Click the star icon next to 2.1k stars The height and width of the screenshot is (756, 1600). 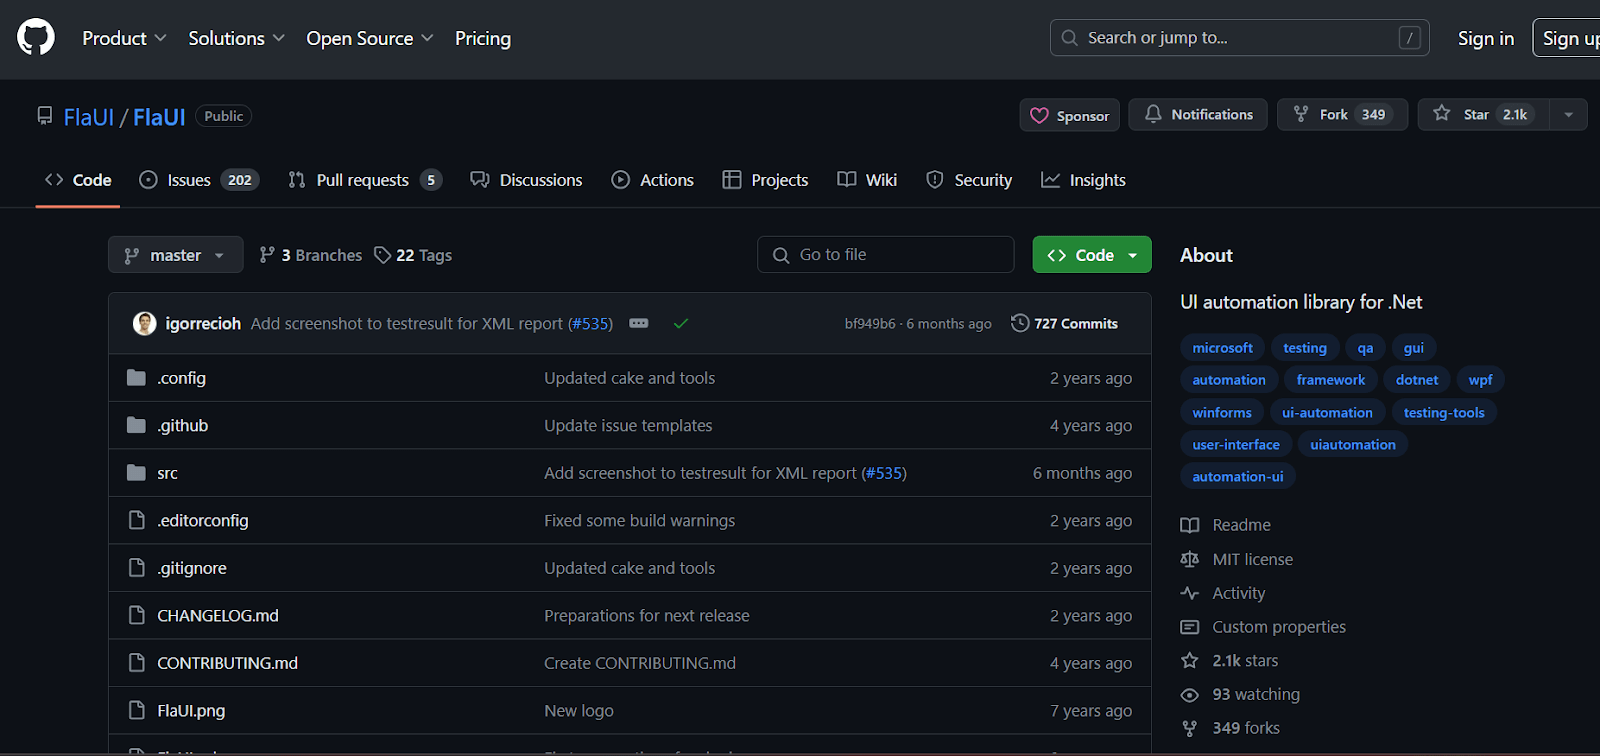coord(1190,660)
